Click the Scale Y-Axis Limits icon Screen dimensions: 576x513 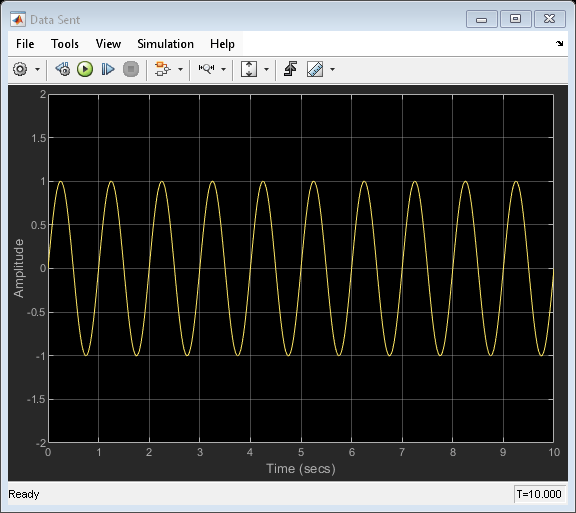click(249, 69)
